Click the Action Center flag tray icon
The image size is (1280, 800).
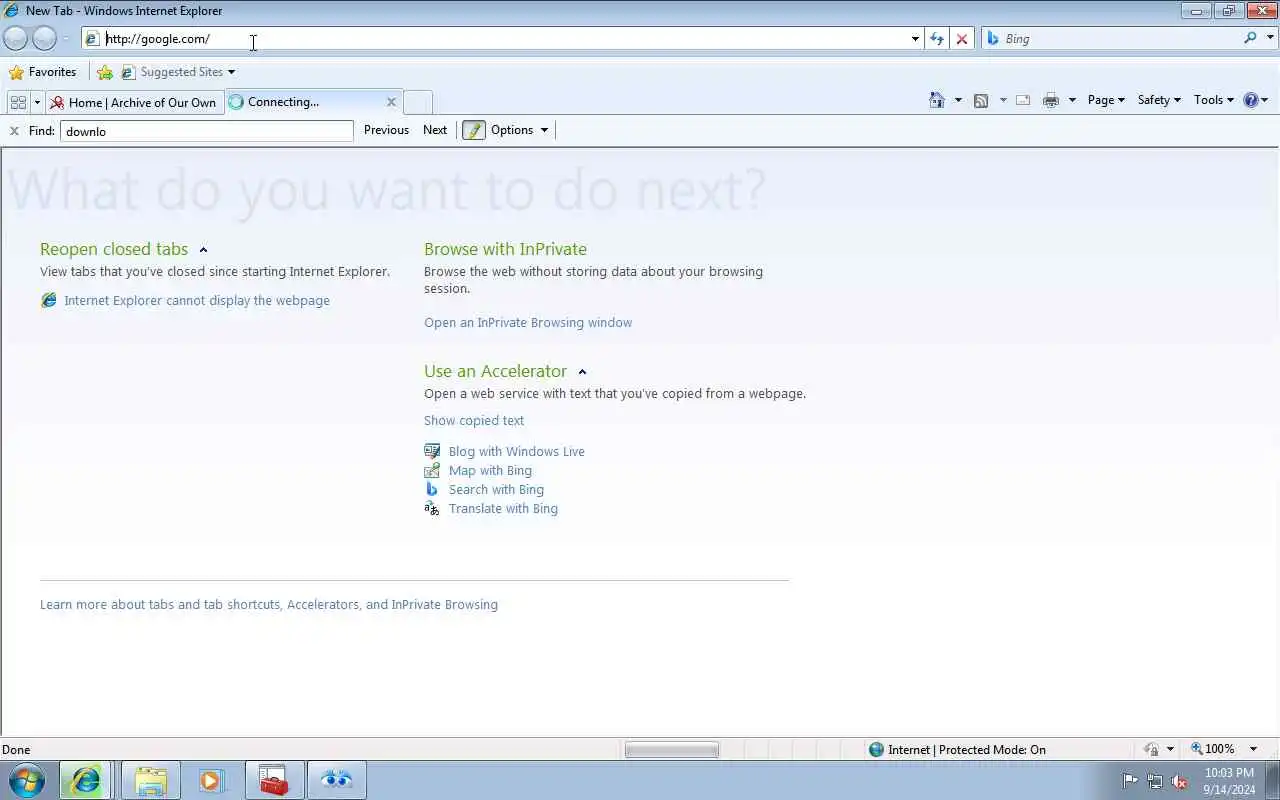pyautogui.click(x=1131, y=781)
